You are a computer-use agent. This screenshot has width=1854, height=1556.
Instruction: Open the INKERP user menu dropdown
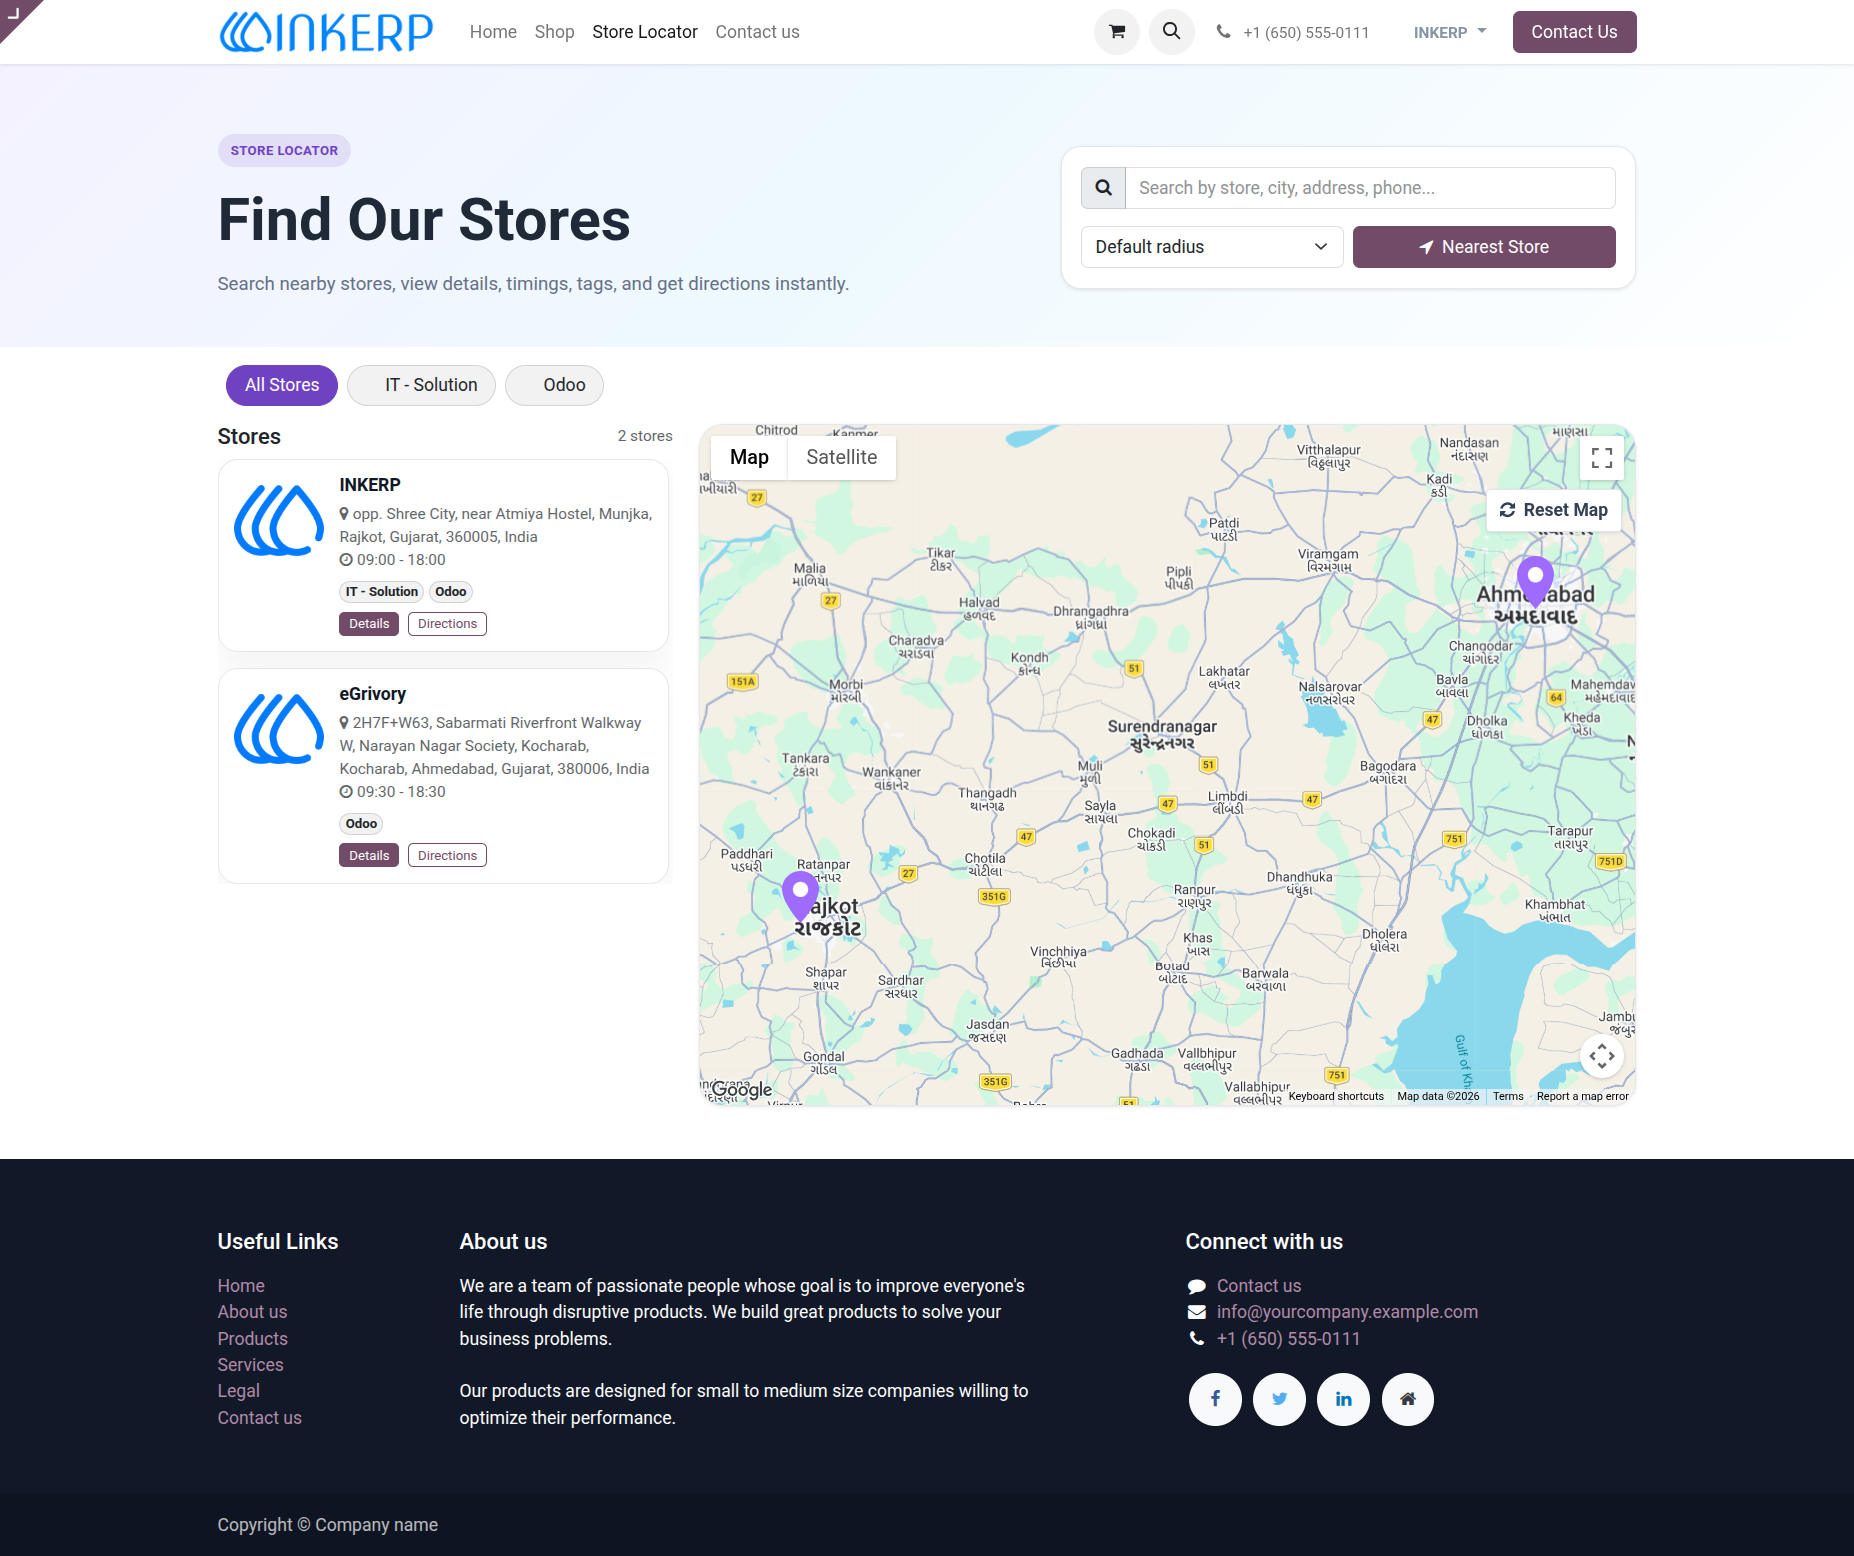[1450, 32]
